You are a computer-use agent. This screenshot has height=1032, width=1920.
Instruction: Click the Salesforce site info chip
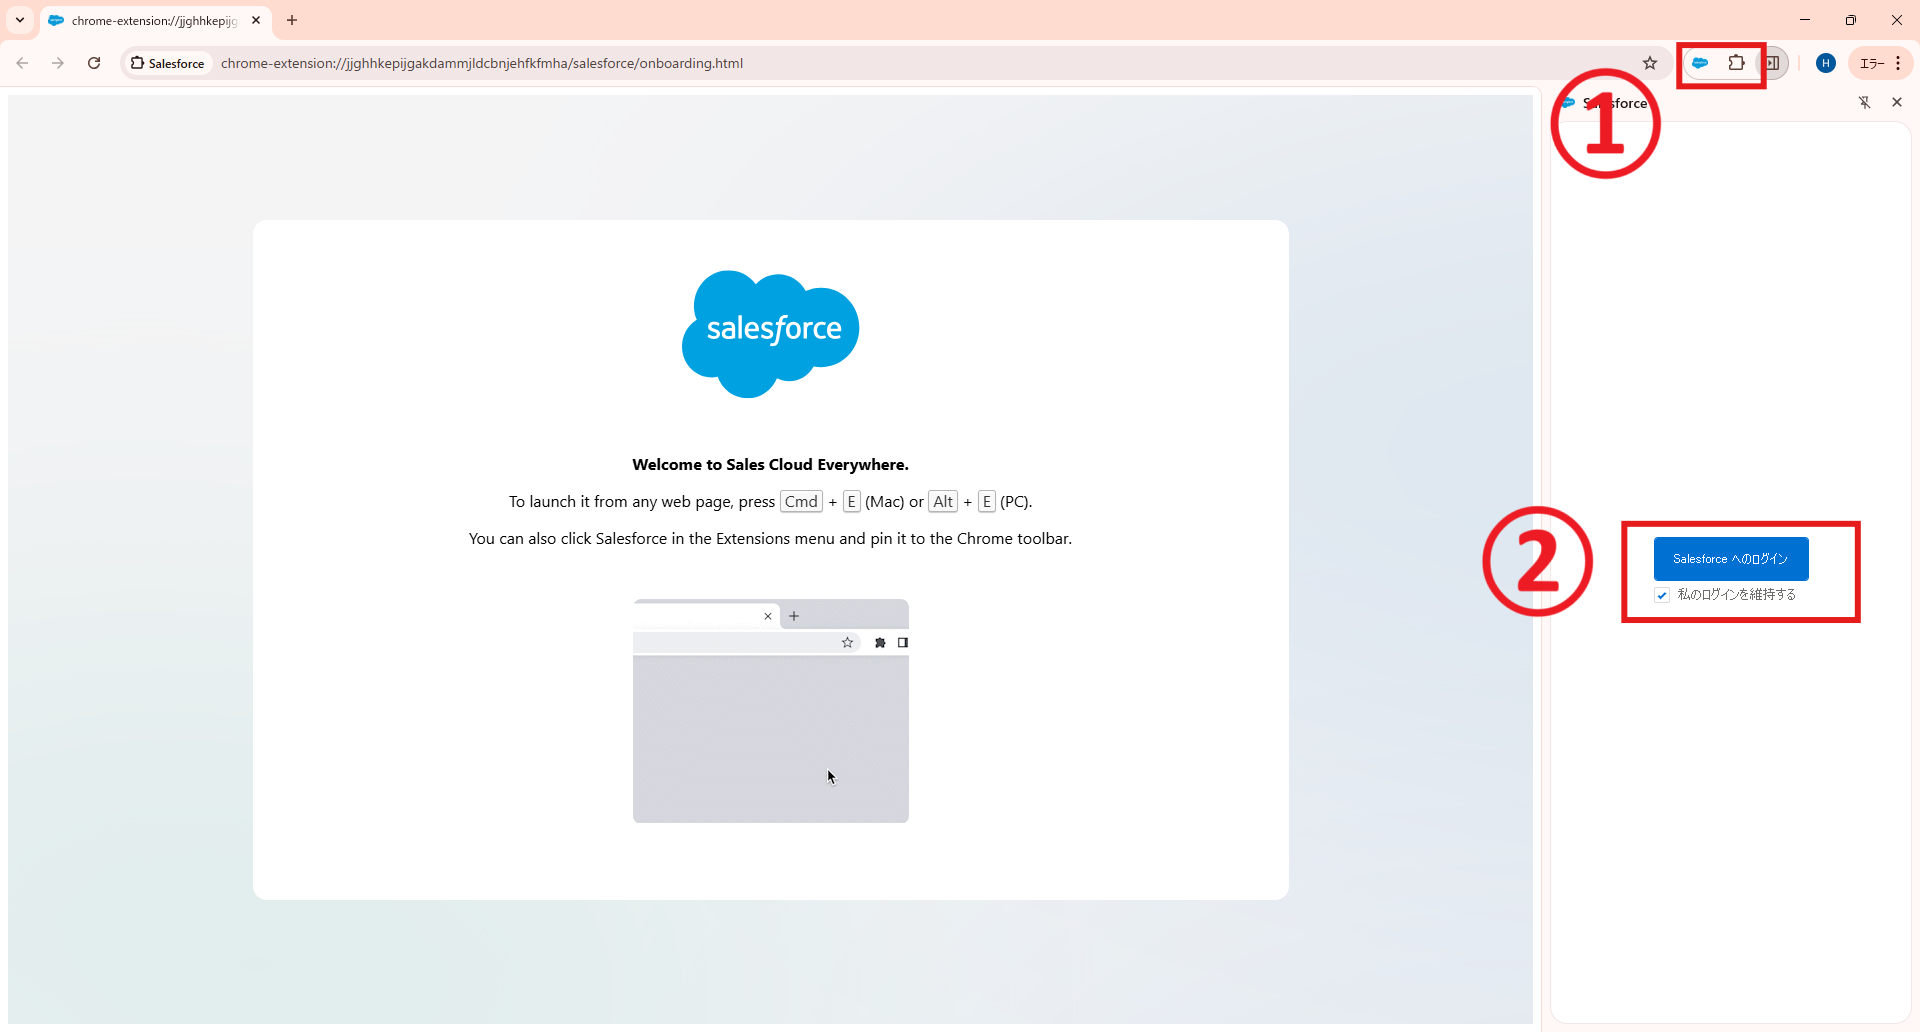point(167,63)
